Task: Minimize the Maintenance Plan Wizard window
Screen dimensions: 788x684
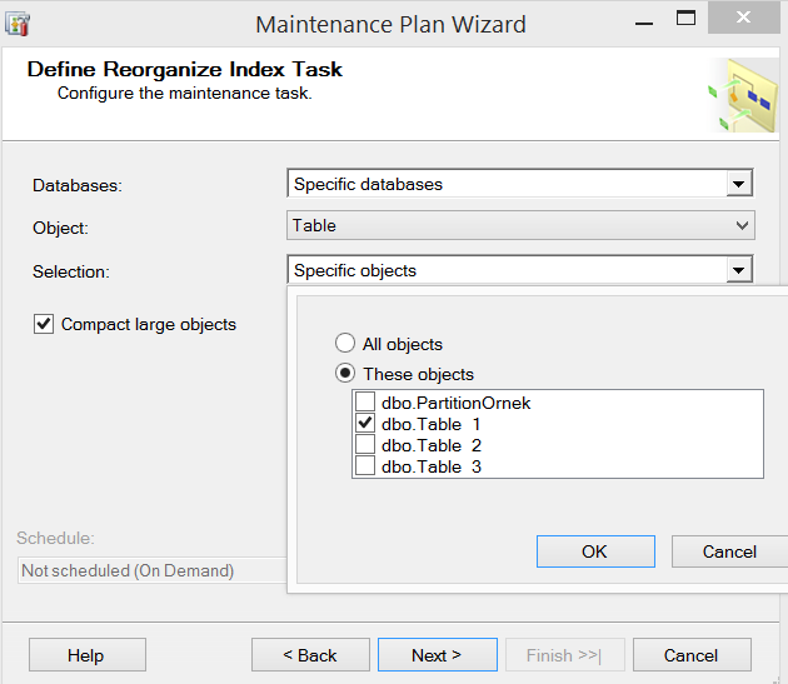Action: (x=644, y=20)
